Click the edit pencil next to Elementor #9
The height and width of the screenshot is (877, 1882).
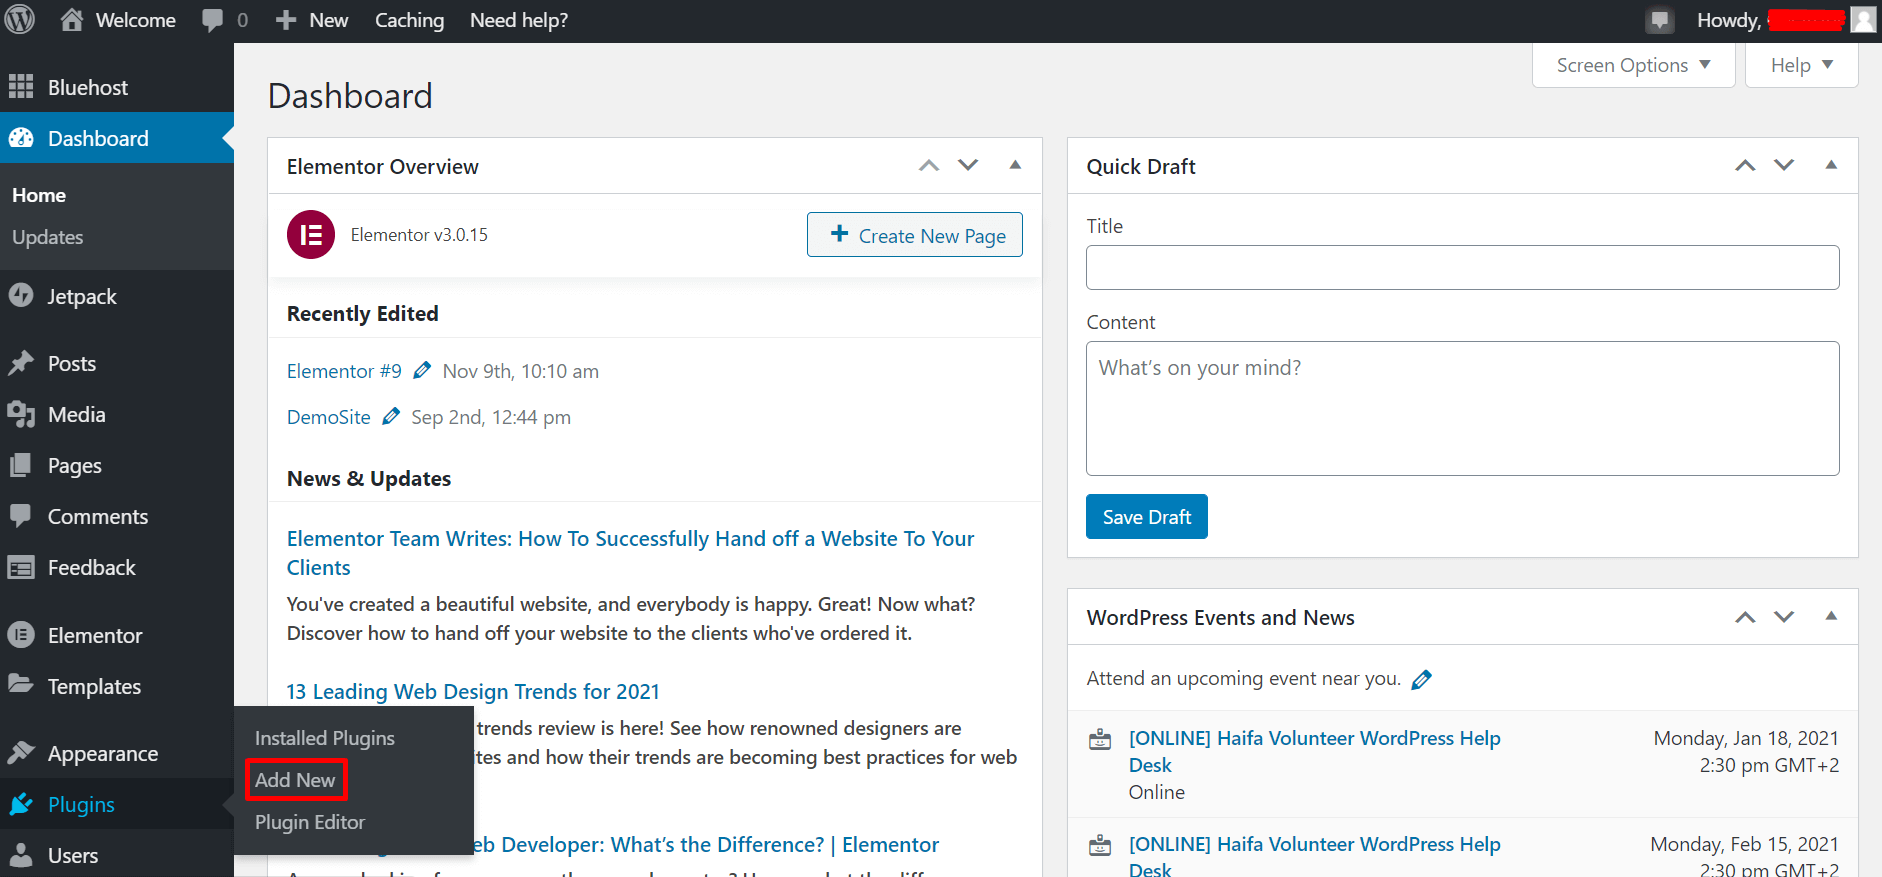[x=422, y=370]
